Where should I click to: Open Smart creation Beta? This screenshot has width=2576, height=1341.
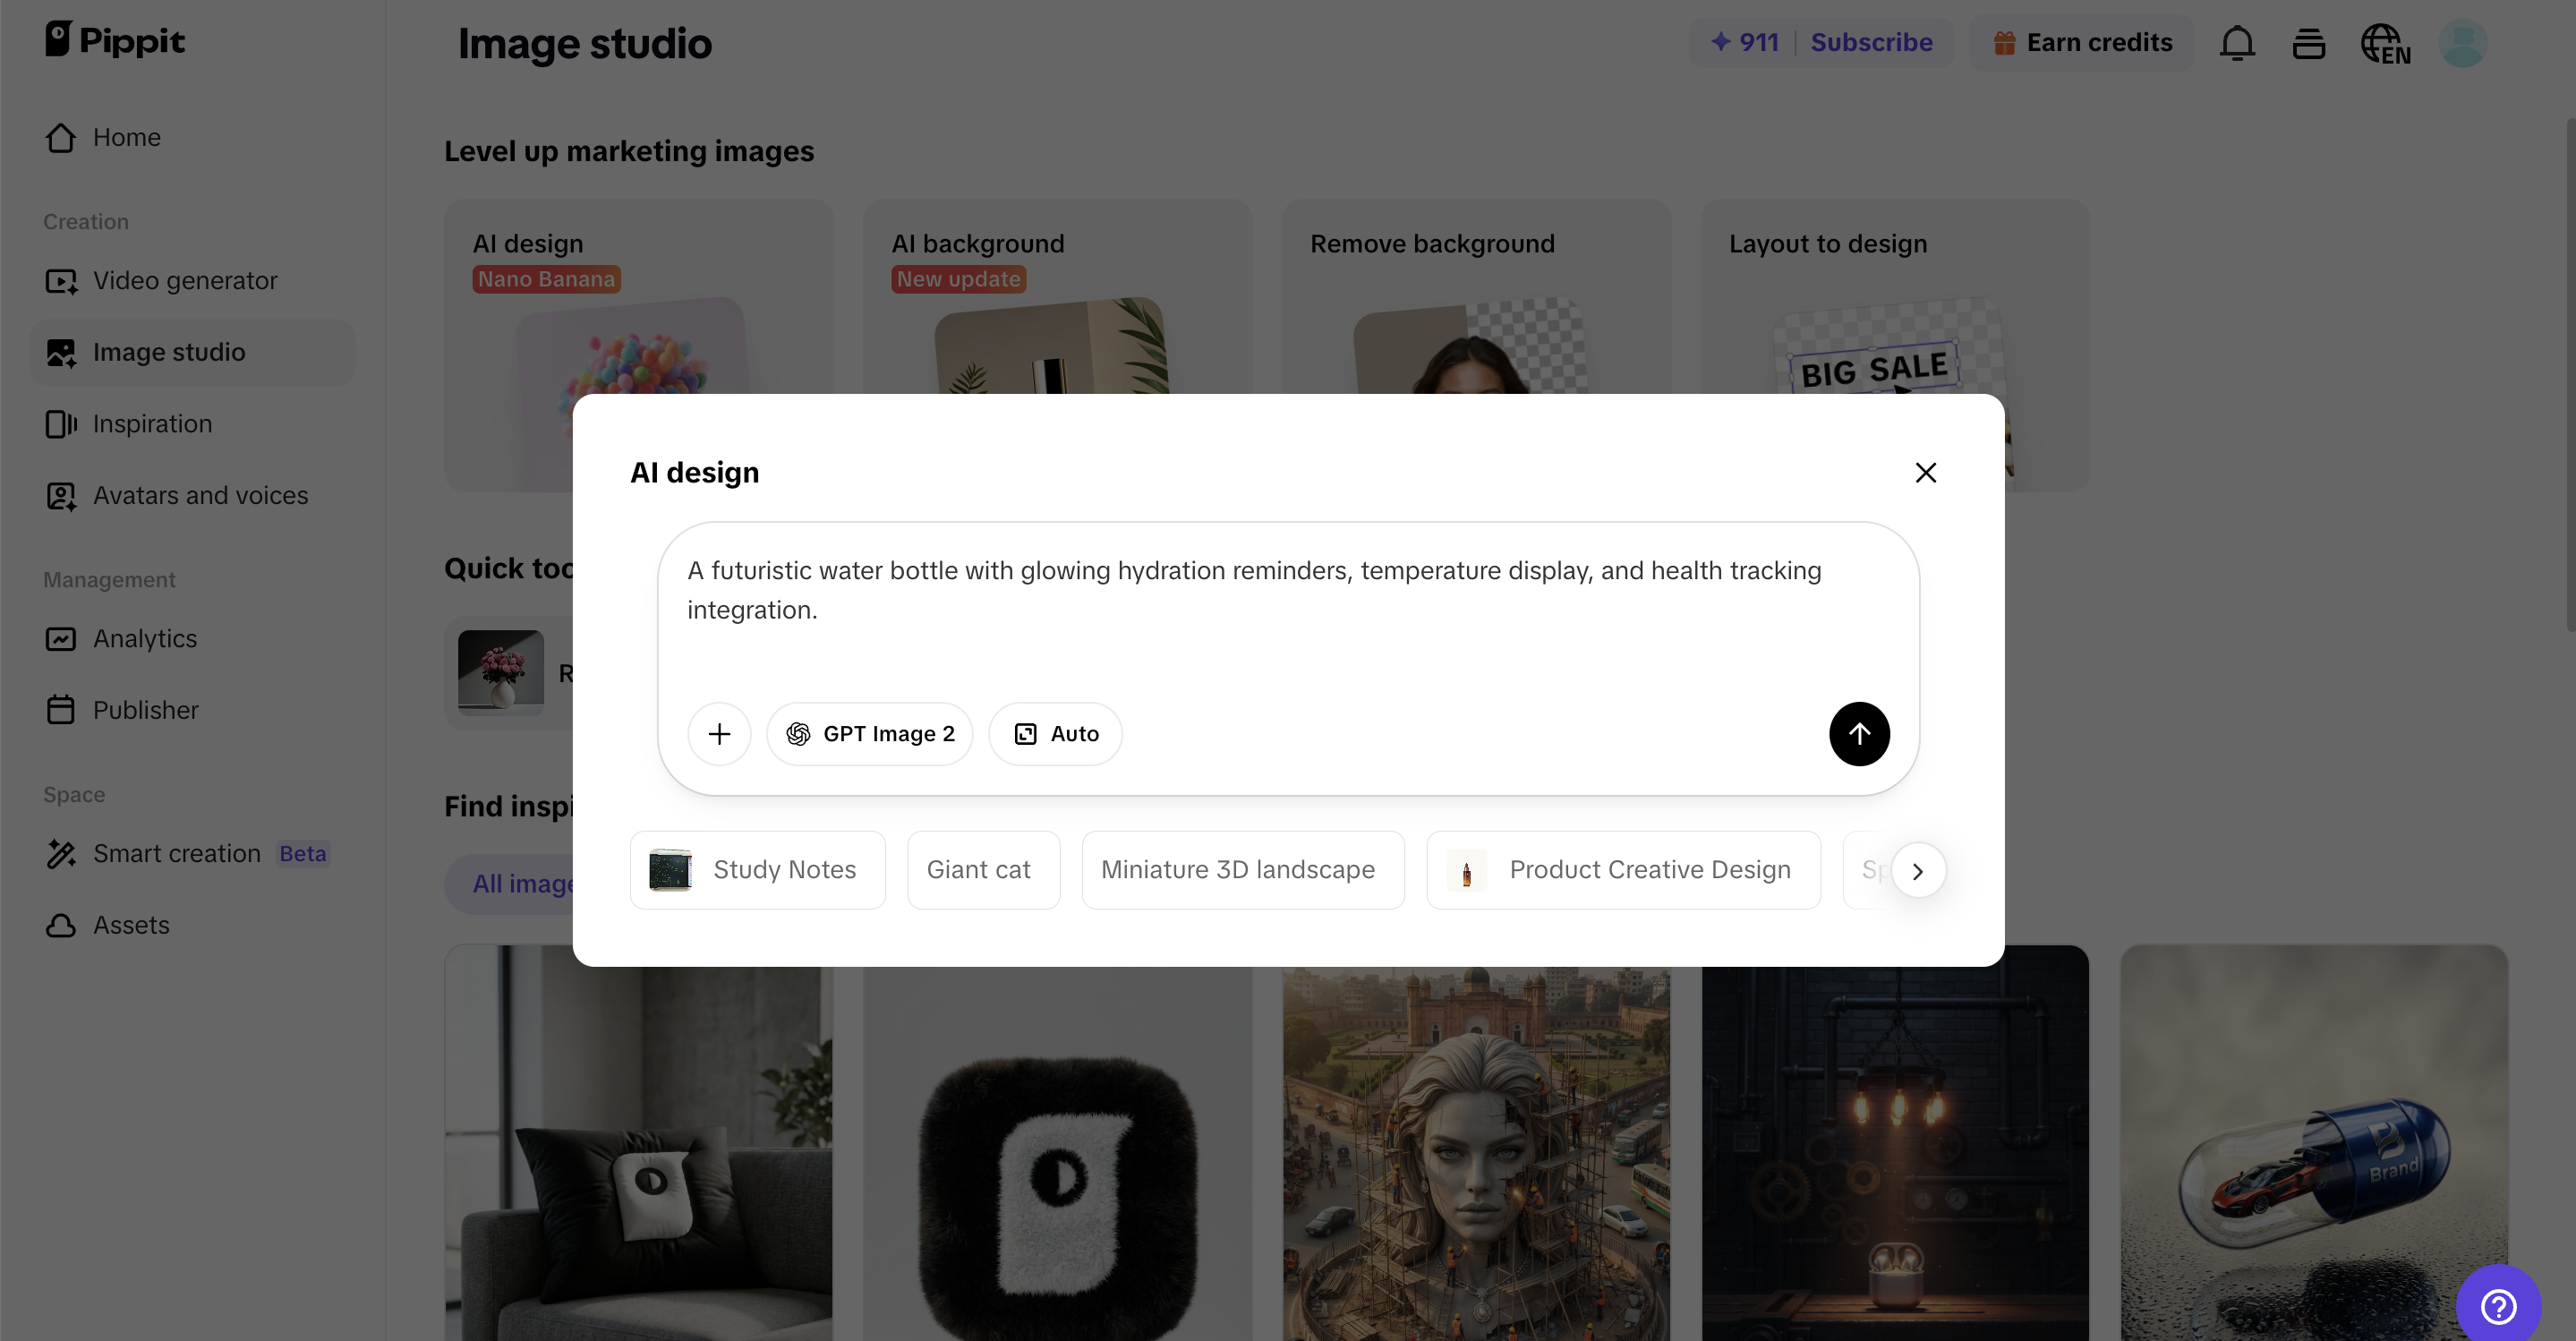coord(193,854)
